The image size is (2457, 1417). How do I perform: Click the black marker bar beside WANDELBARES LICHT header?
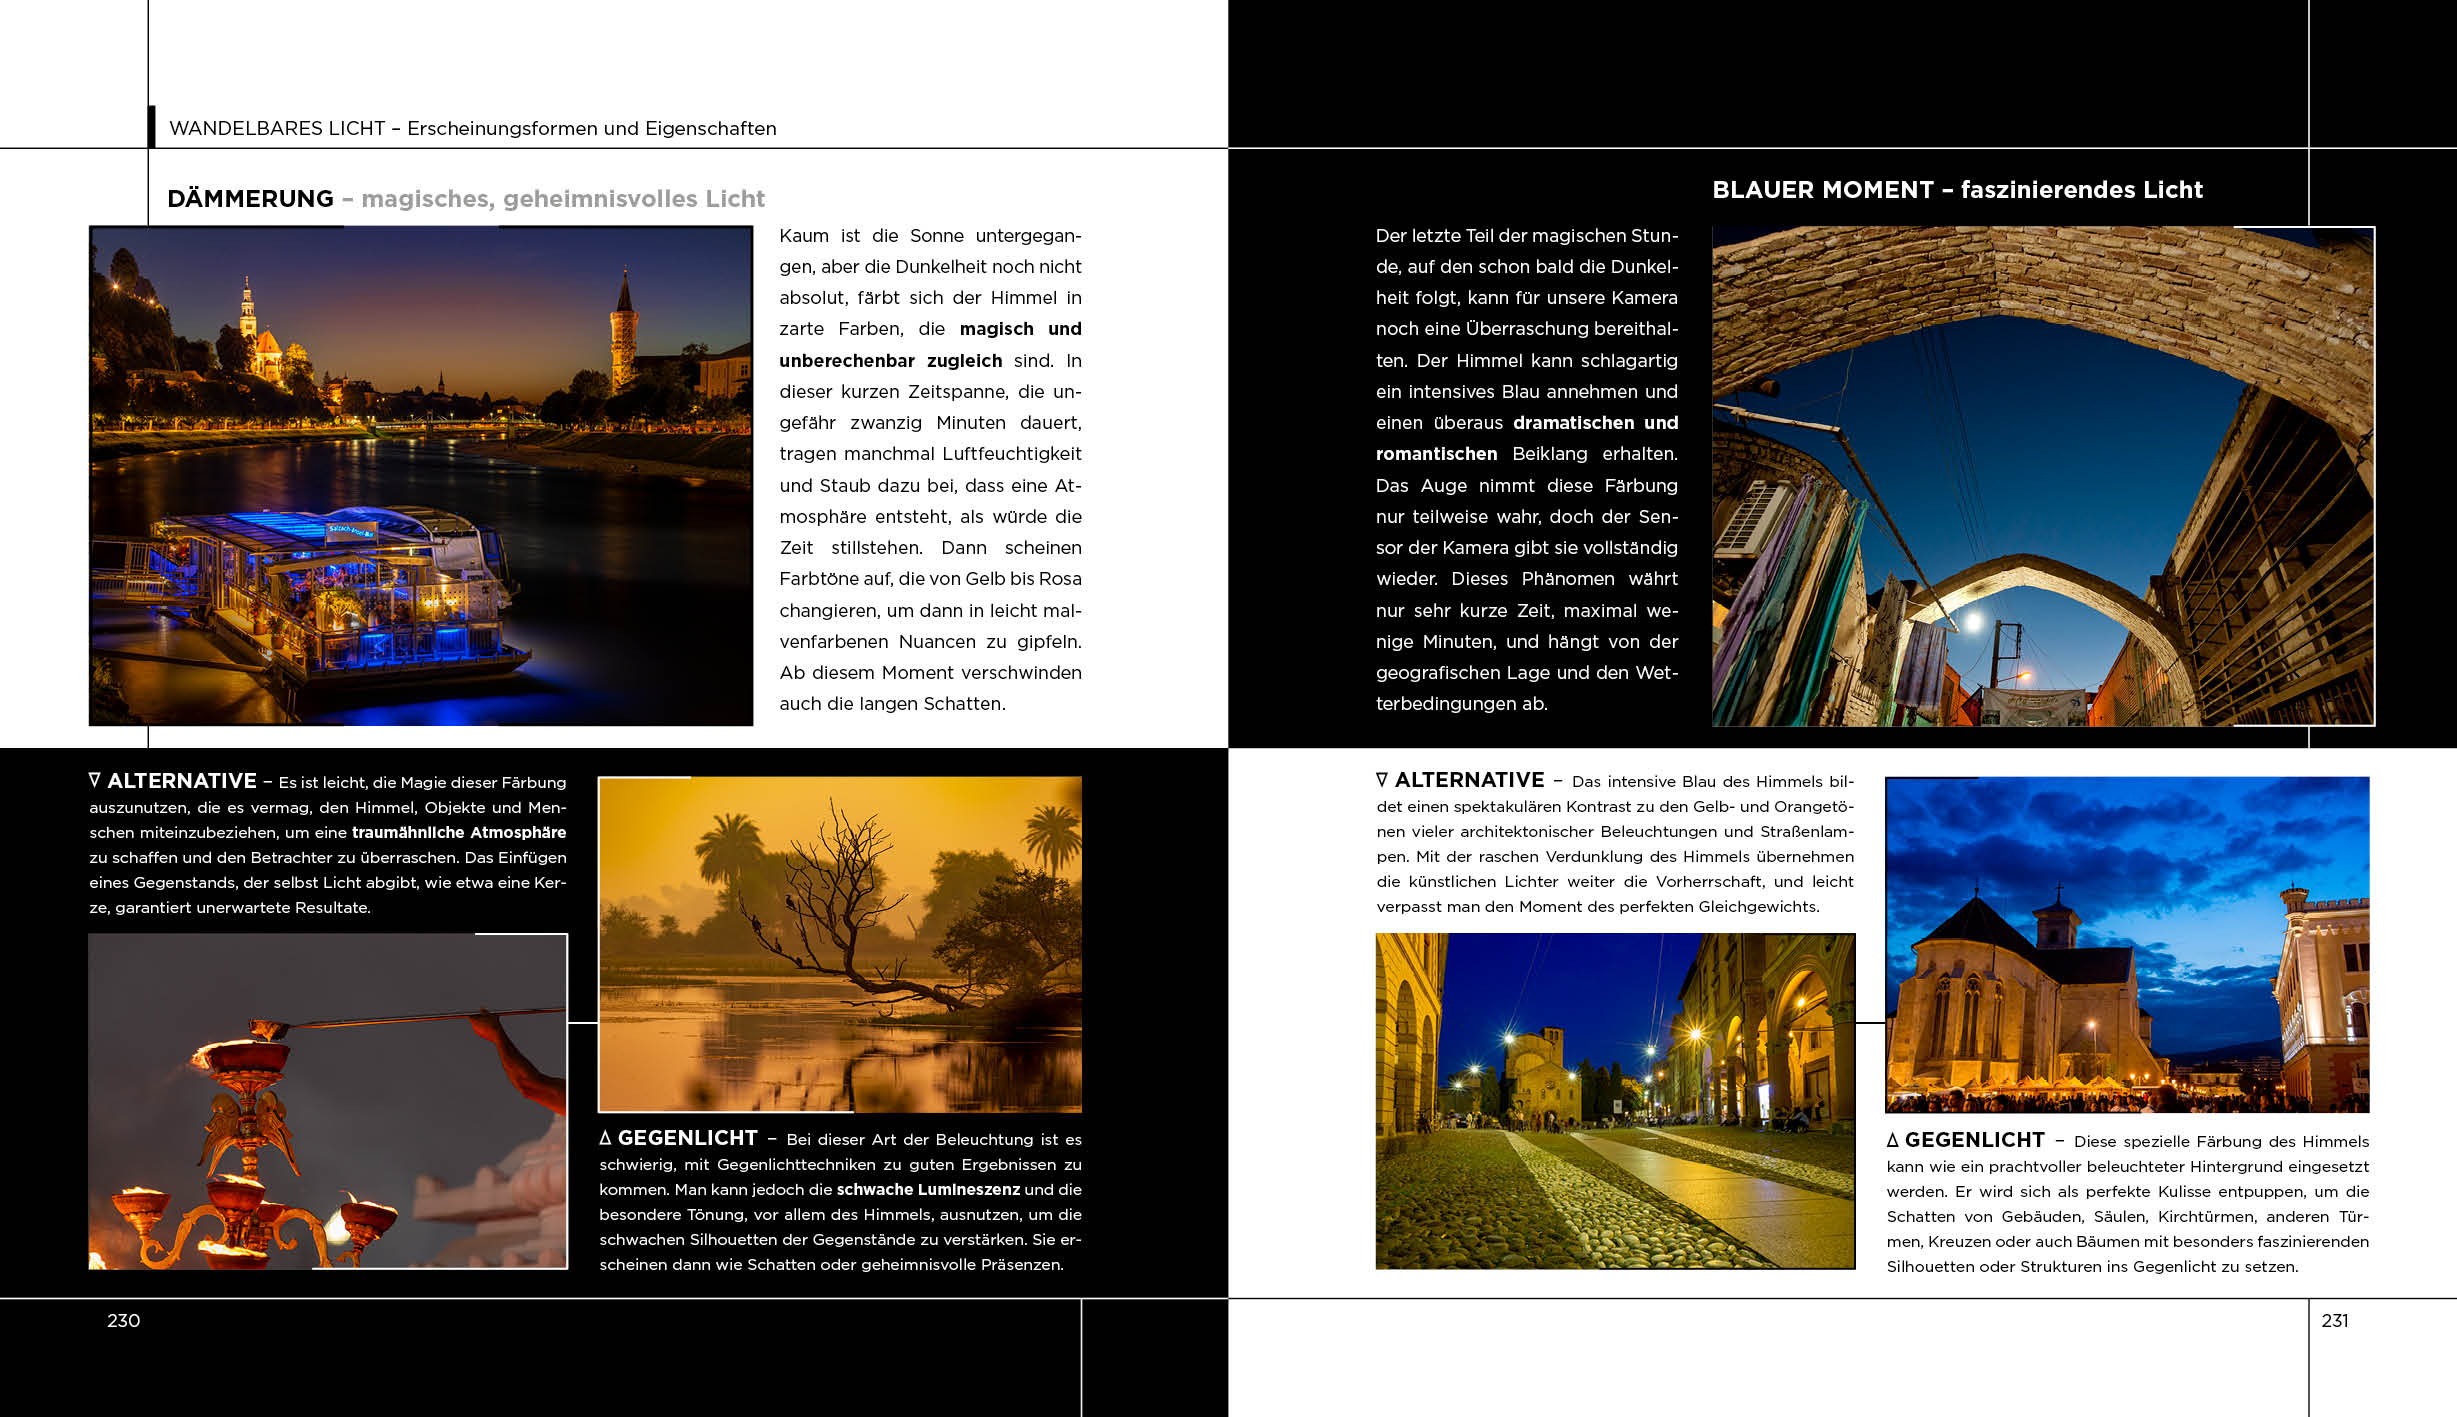click(x=152, y=127)
